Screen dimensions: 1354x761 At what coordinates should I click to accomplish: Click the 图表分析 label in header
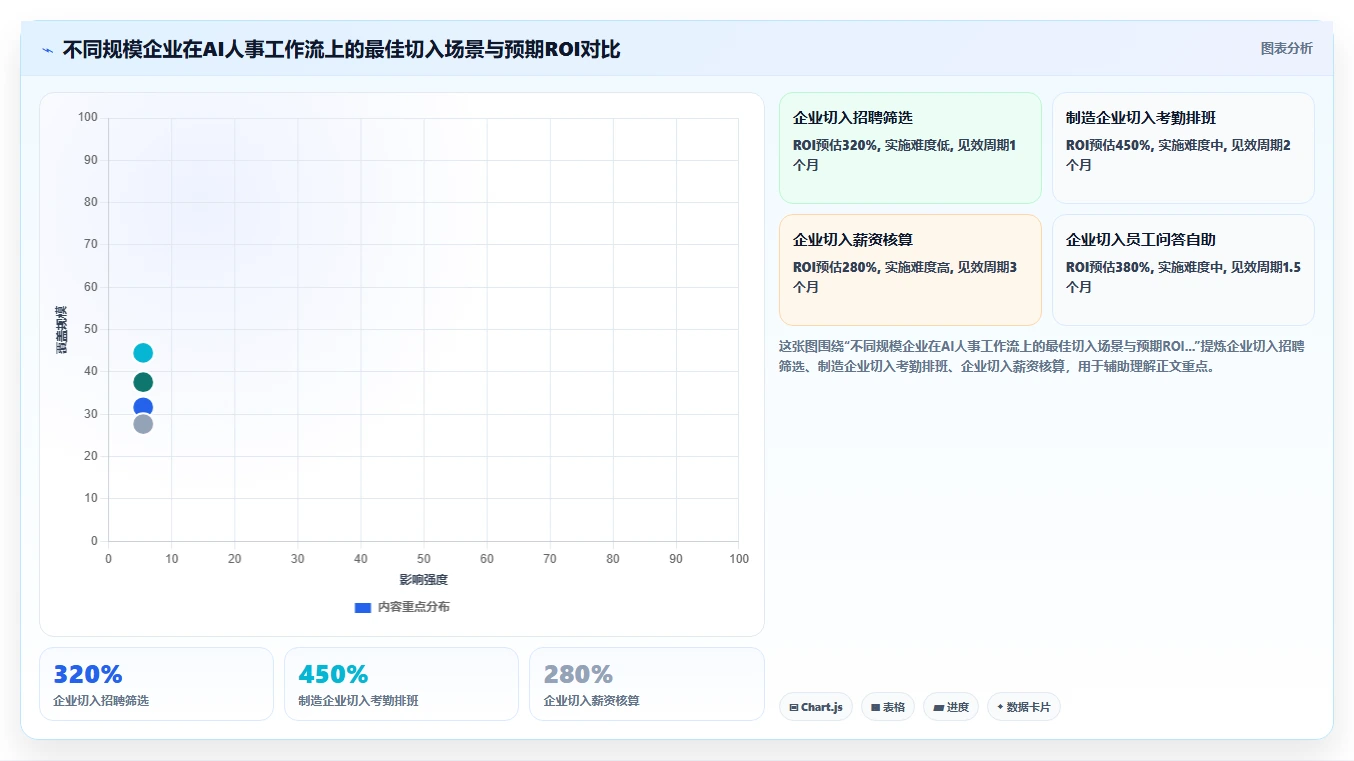coord(1286,49)
